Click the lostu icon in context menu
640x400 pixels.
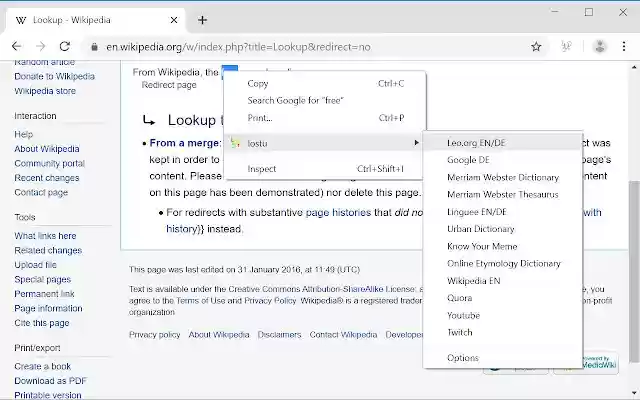point(235,143)
